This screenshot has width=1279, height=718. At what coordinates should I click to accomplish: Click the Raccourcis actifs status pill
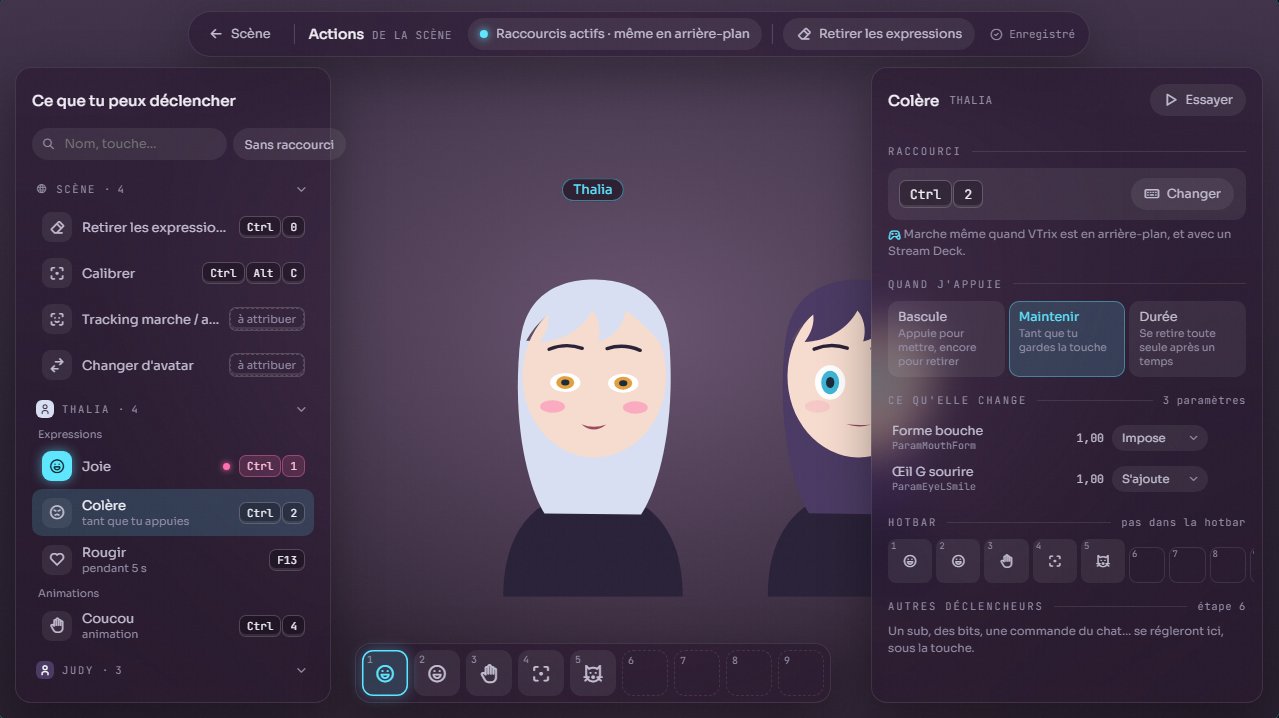tap(615, 34)
